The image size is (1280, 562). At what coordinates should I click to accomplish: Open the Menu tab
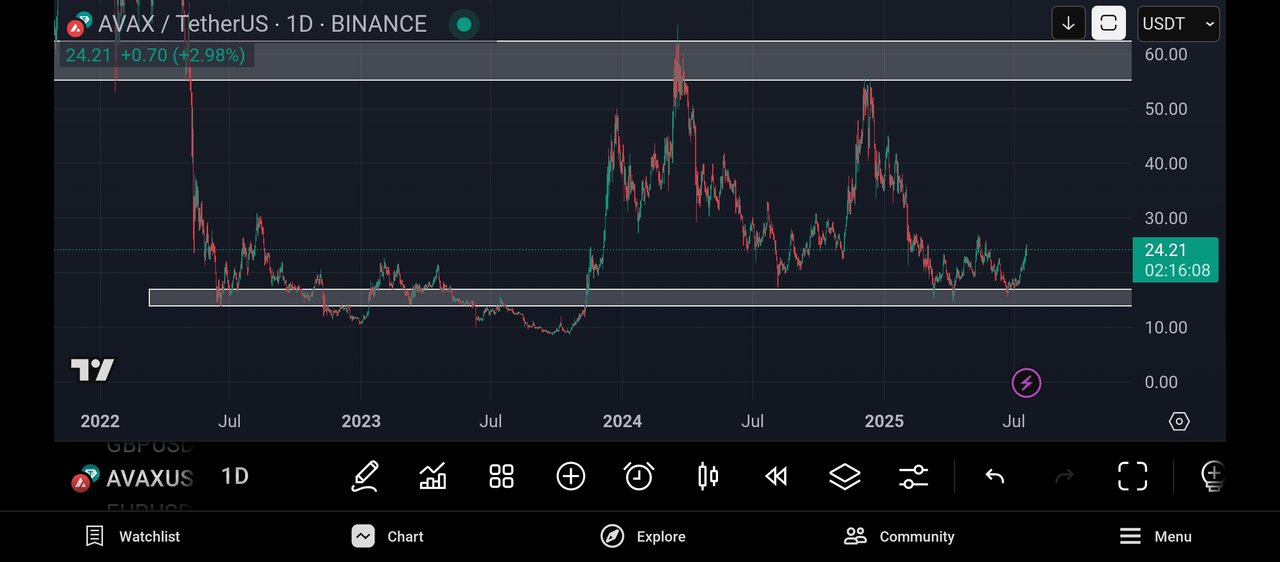[1155, 537]
